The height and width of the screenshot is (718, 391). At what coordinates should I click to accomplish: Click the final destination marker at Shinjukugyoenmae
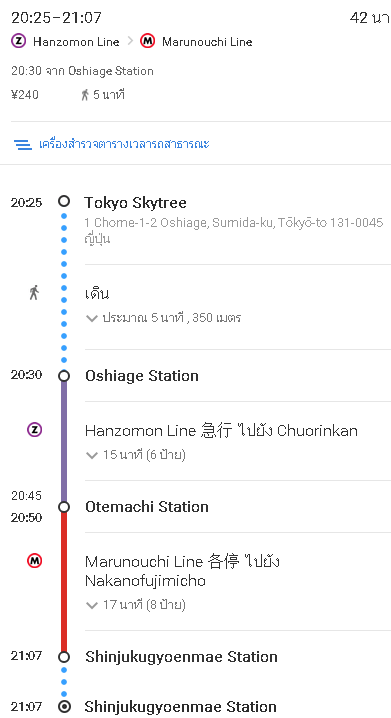pos(64,707)
